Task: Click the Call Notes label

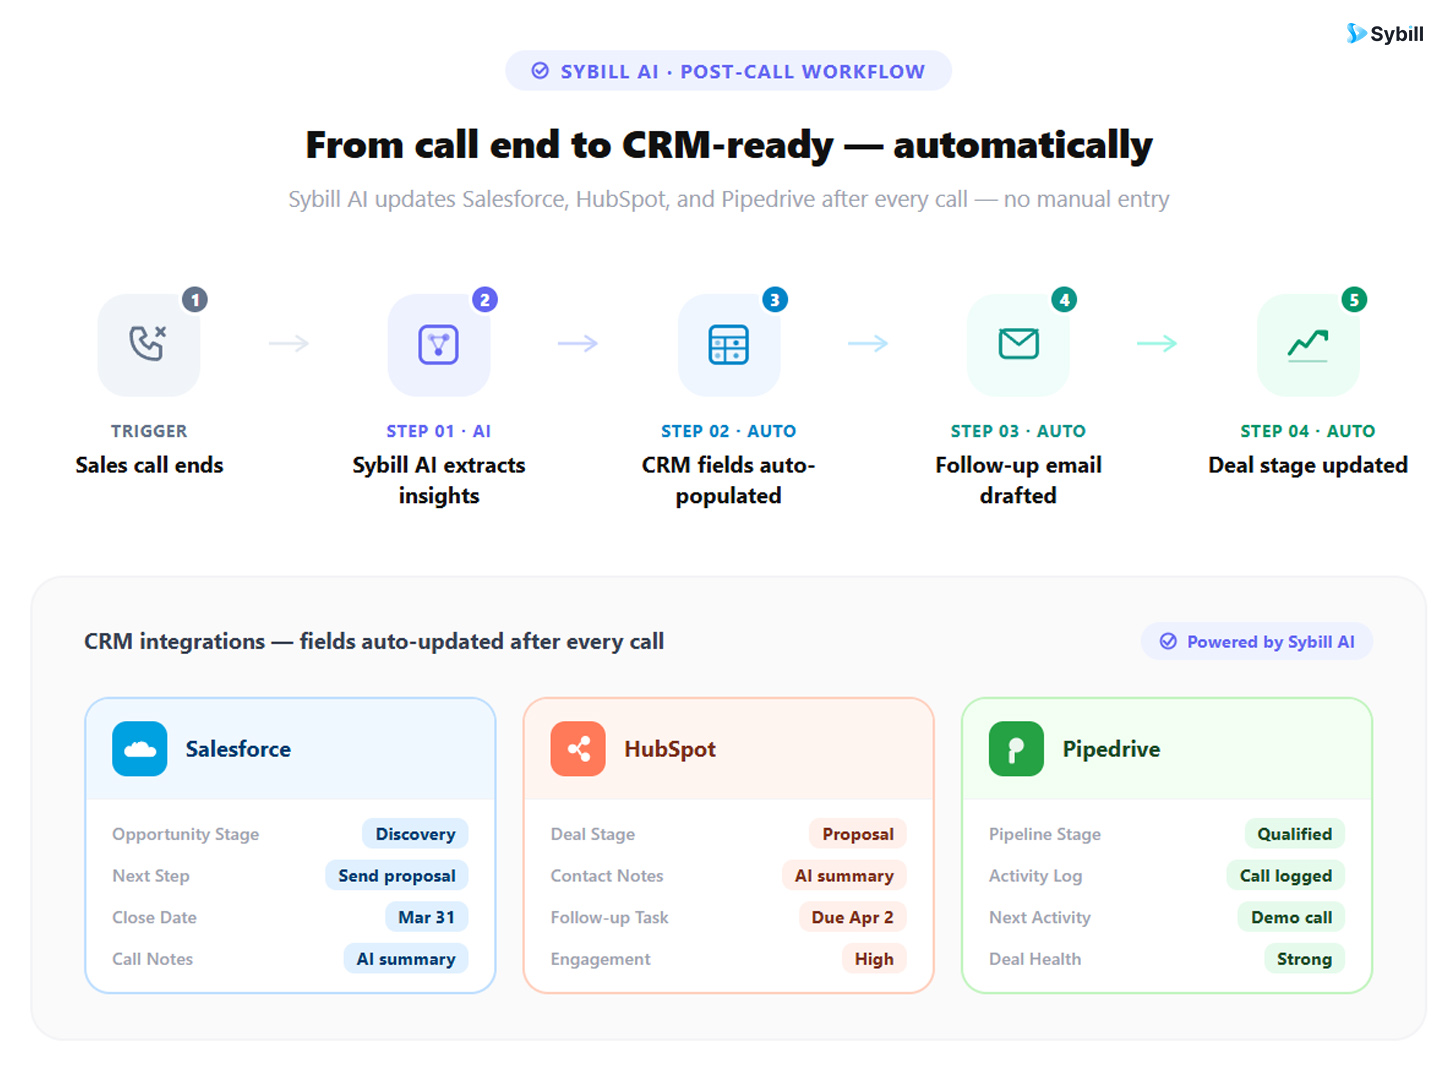Action: pos(152,959)
